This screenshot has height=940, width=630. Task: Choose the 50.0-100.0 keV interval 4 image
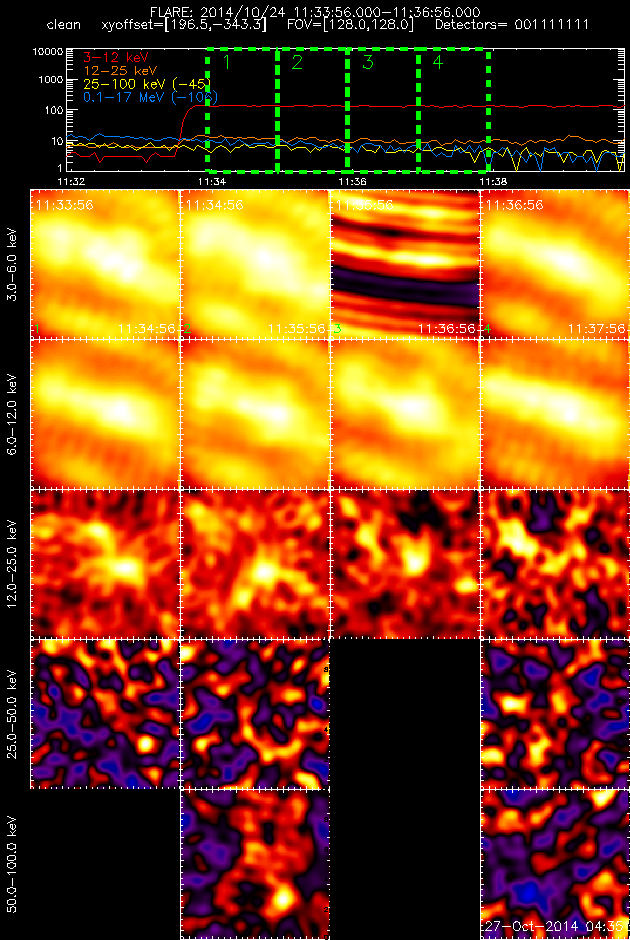pos(555,864)
